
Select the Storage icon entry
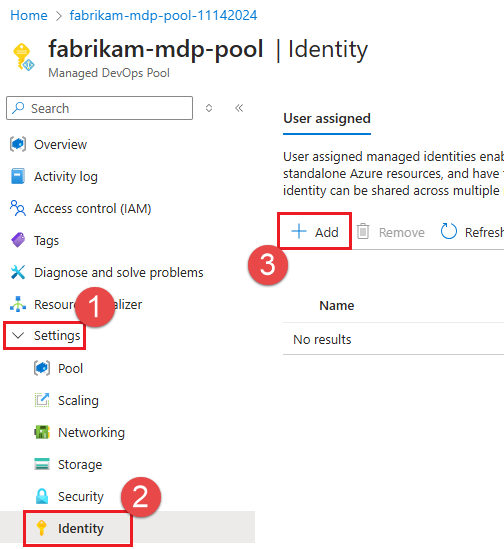[42, 464]
